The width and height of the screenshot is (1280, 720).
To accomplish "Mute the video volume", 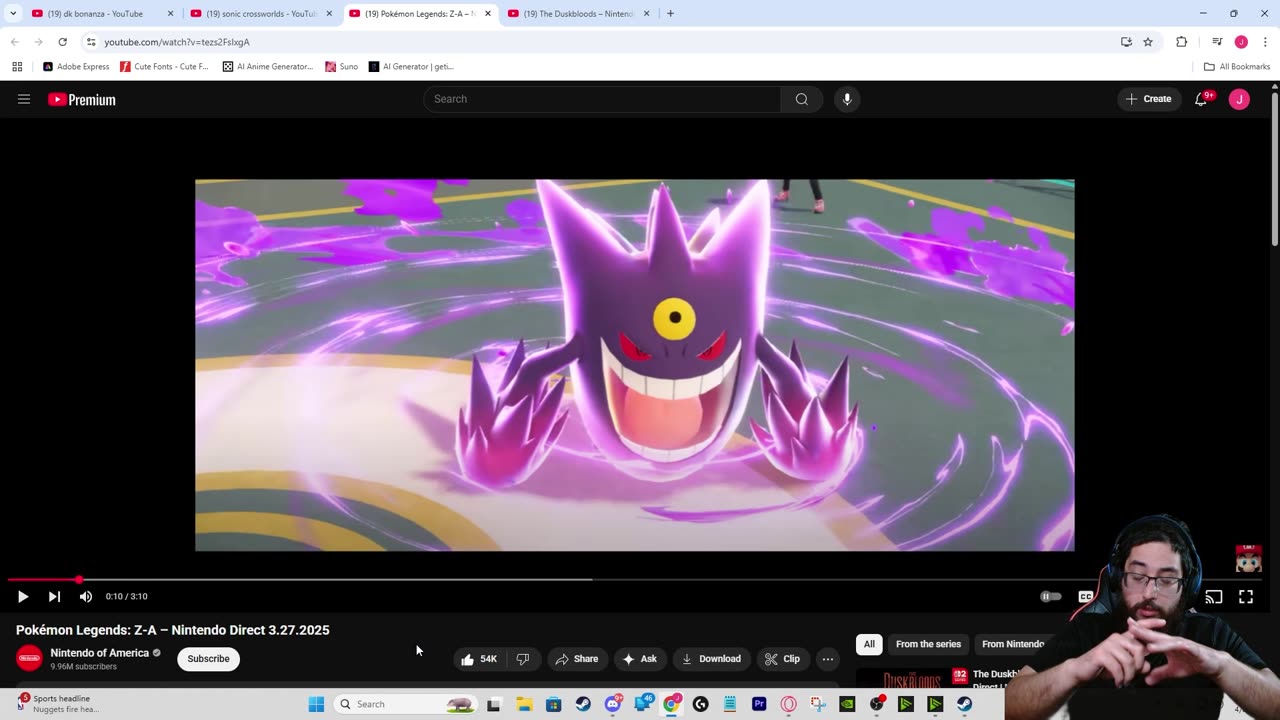I will click(86, 596).
